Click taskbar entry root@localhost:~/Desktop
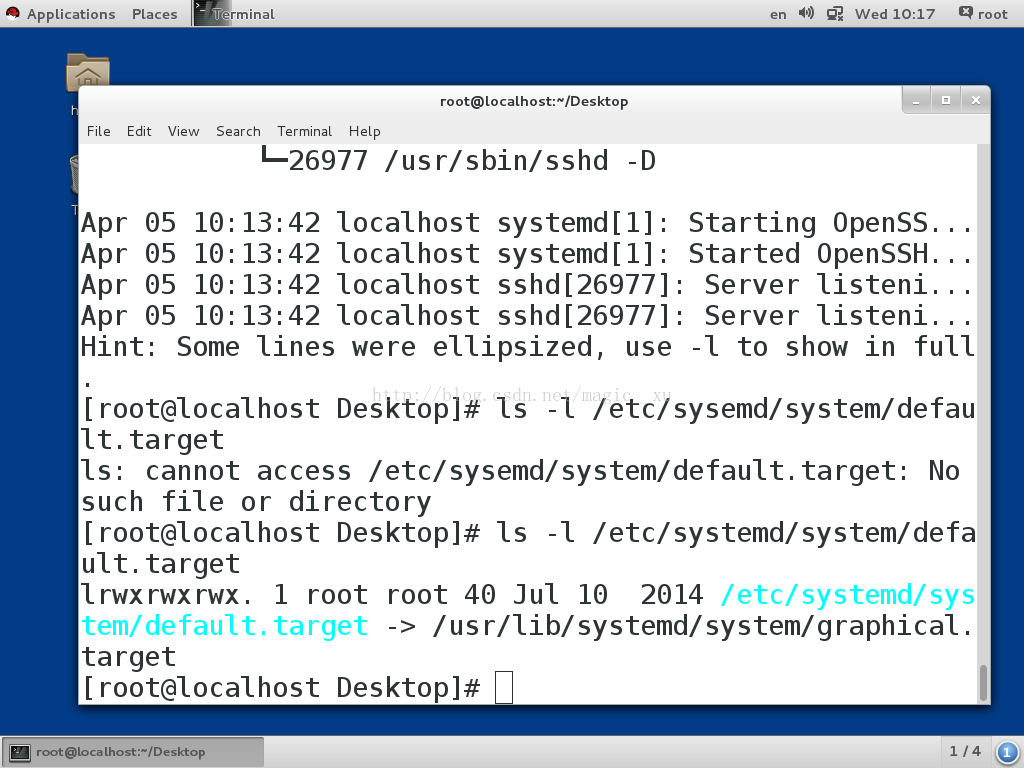Screen dimensions: 1024x768 click(133, 752)
